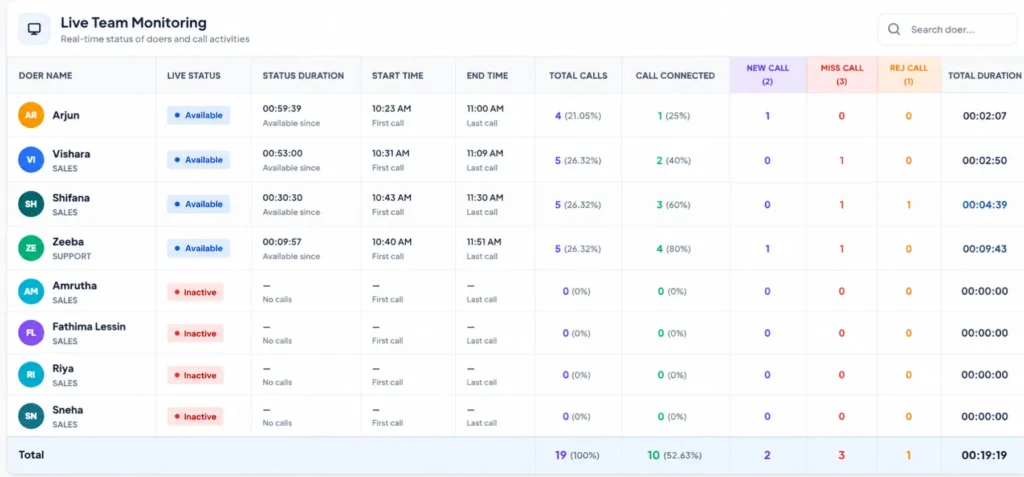Sort by the New Call column header
The image size is (1024, 477).
coord(767,74)
